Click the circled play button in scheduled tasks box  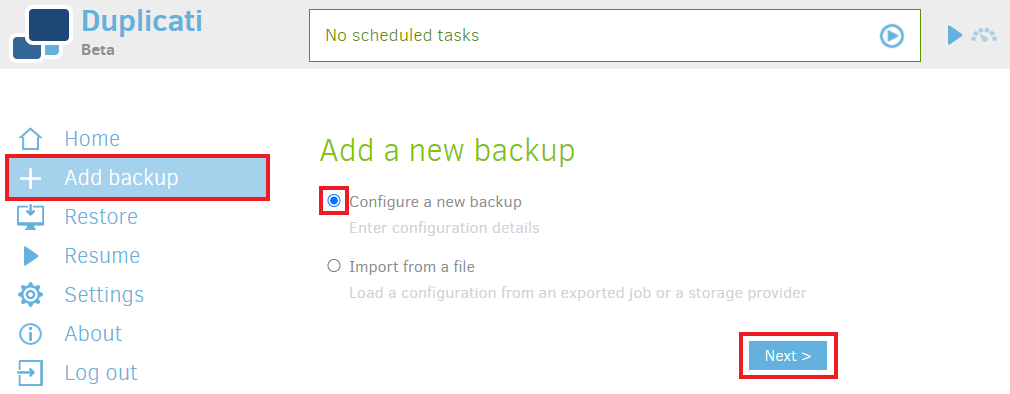click(891, 35)
